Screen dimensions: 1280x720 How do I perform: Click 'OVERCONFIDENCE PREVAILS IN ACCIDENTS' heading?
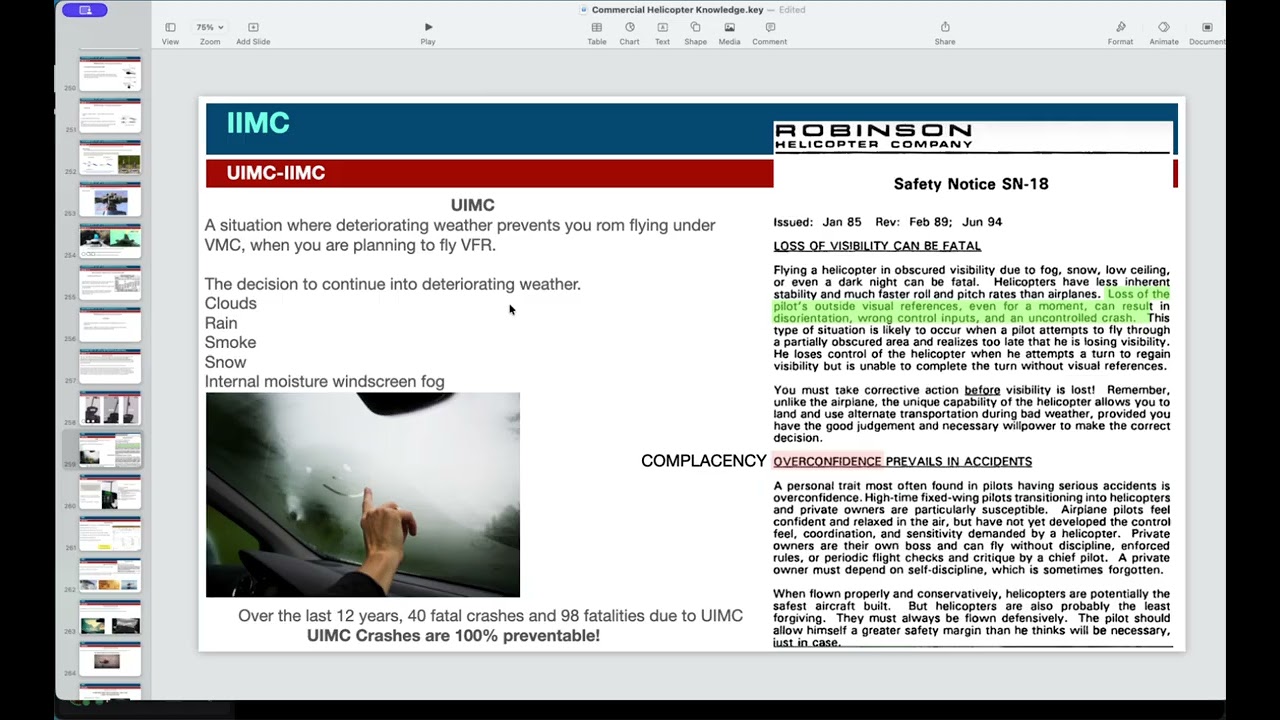pos(902,462)
